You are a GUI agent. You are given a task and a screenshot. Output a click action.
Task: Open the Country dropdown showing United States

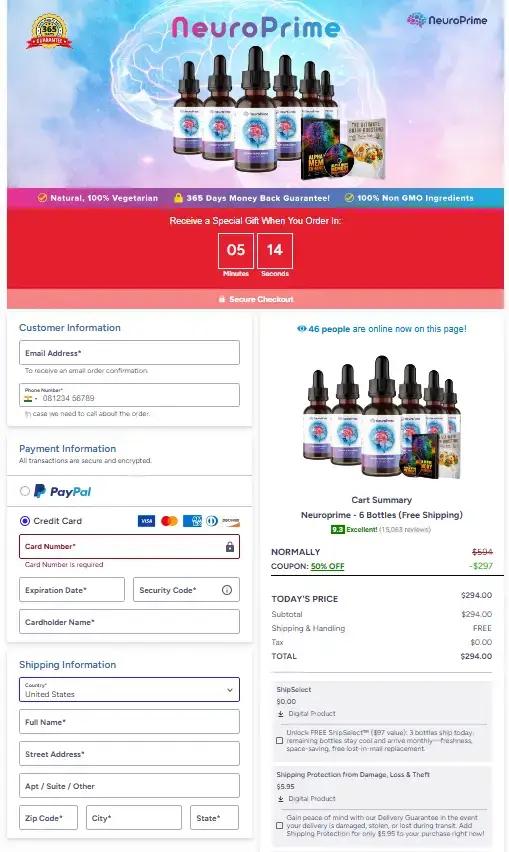click(129, 690)
